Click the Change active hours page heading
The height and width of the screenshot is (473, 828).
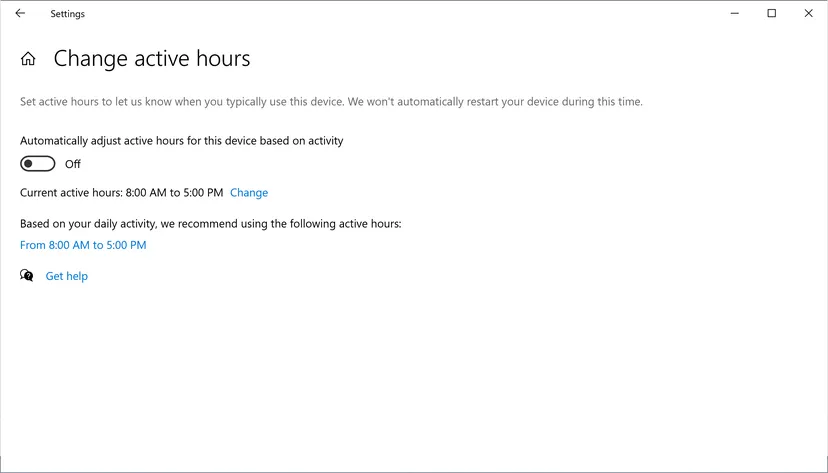click(152, 59)
